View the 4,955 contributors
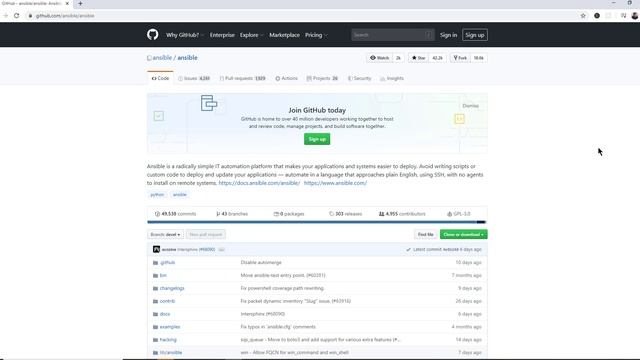 point(402,214)
